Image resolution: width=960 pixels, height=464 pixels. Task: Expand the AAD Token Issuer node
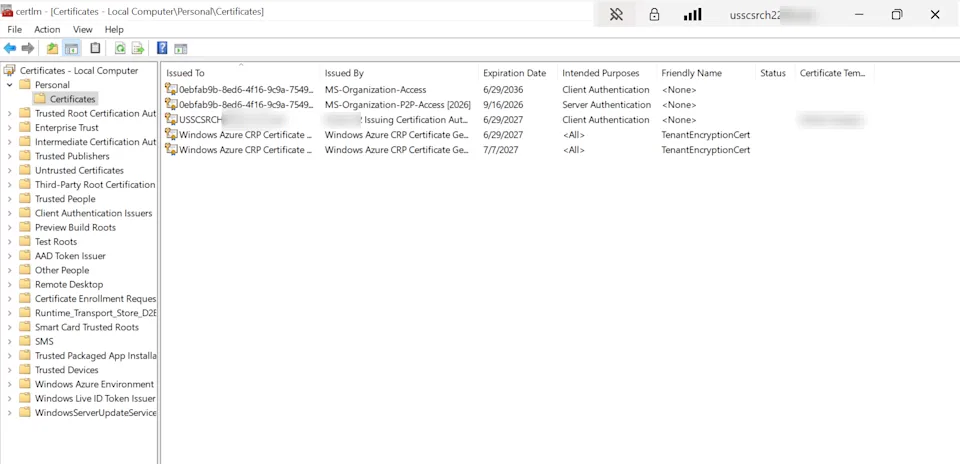coord(9,256)
